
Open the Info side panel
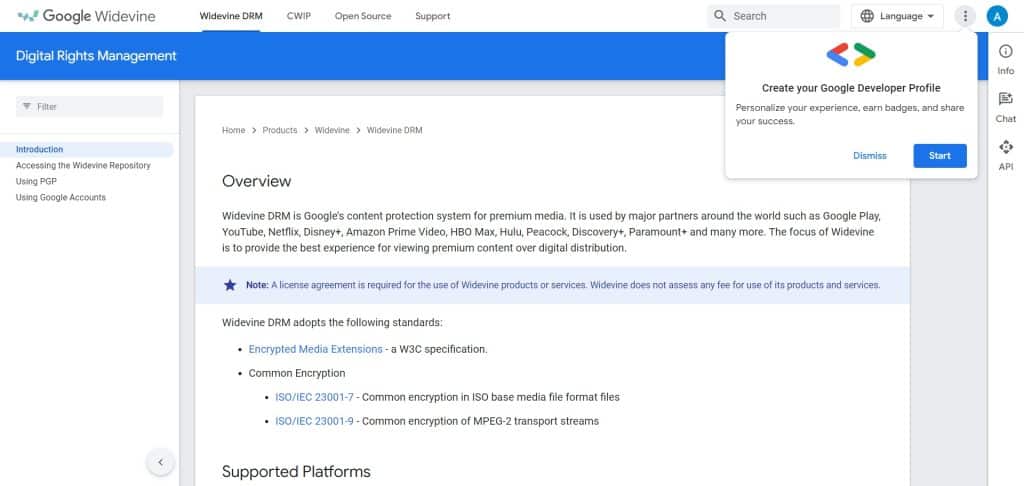[1006, 59]
